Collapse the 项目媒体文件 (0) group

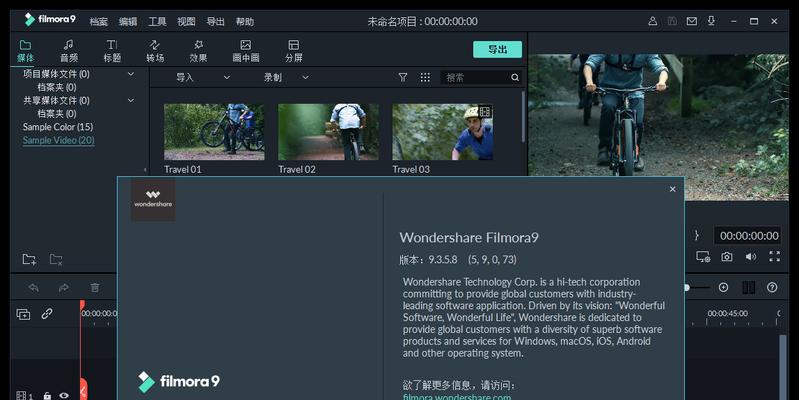(131, 74)
